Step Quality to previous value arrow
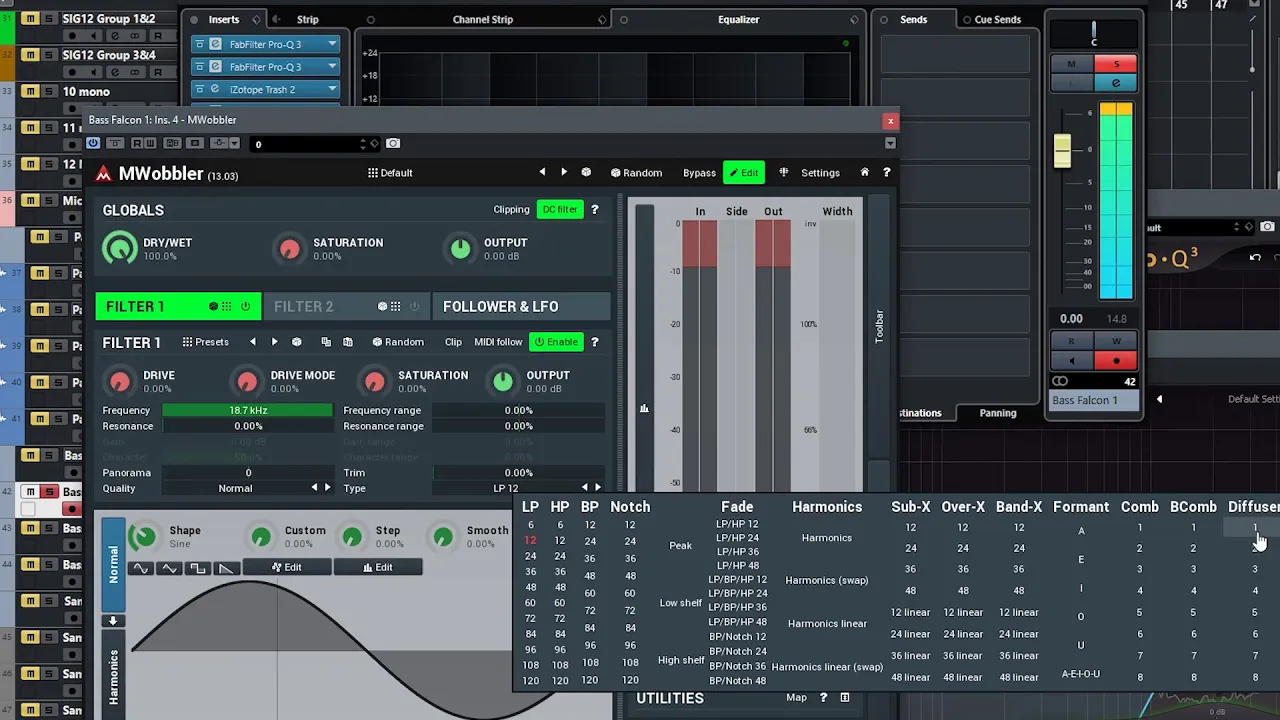The width and height of the screenshot is (1280, 720). [x=314, y=488]
